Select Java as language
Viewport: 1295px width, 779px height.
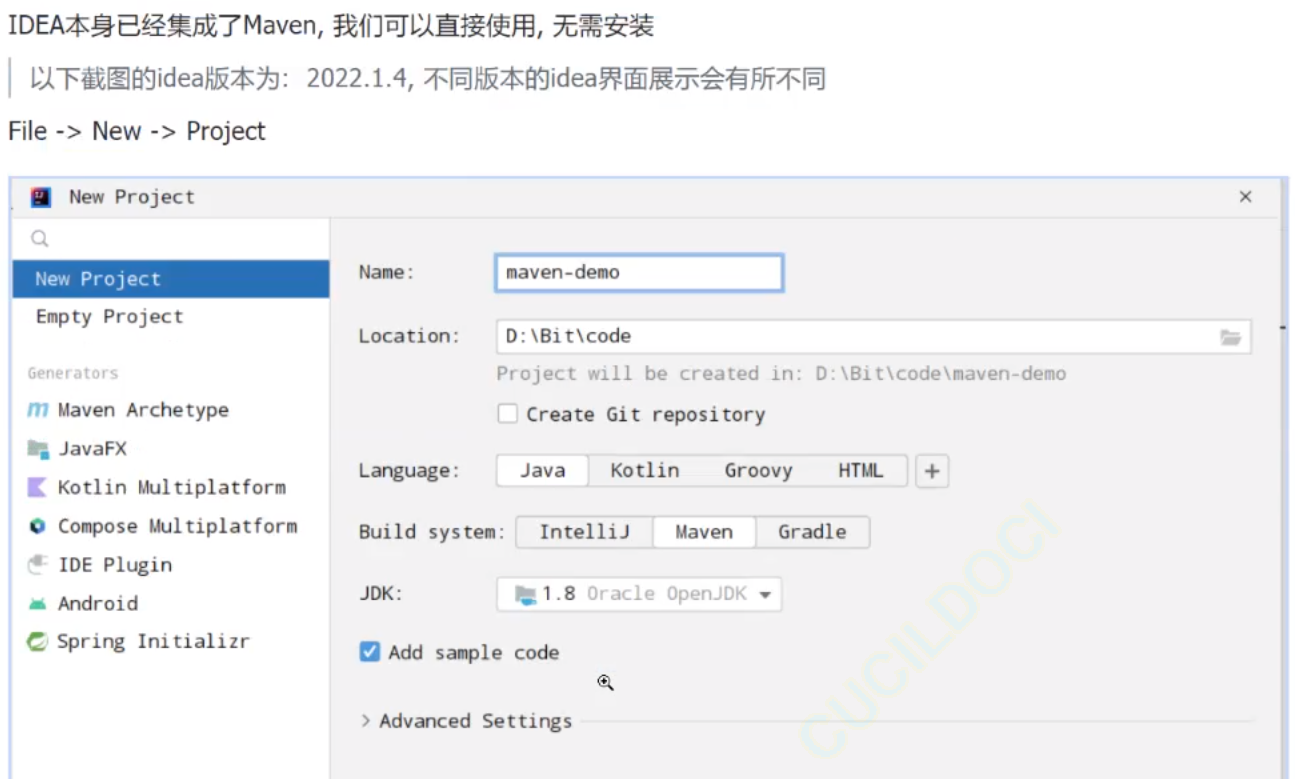[542, 470]
